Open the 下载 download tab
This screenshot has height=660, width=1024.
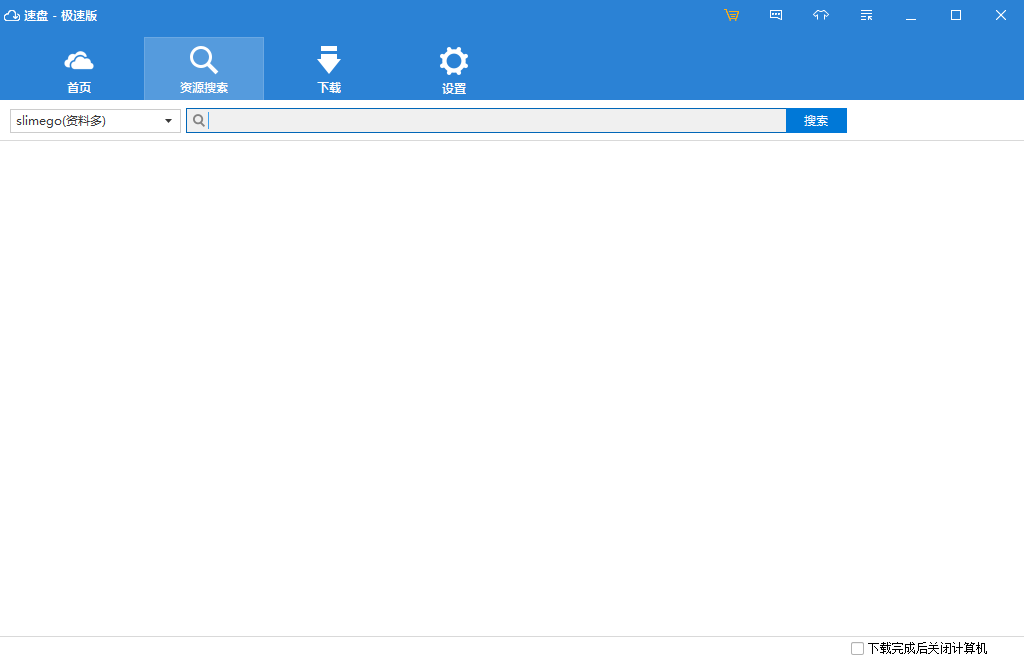329,70
